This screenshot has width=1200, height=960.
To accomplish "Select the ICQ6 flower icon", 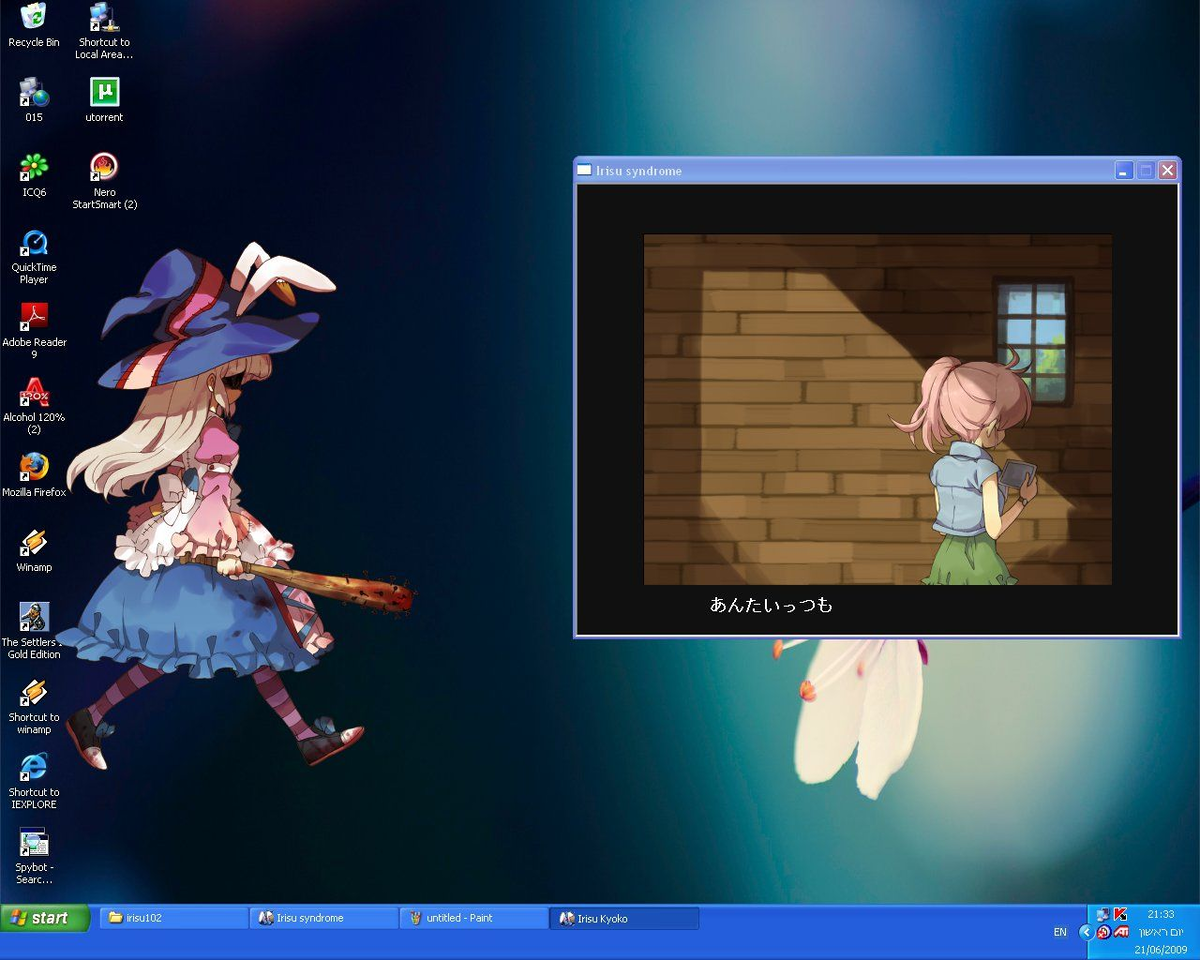I will tap(34, 167).
